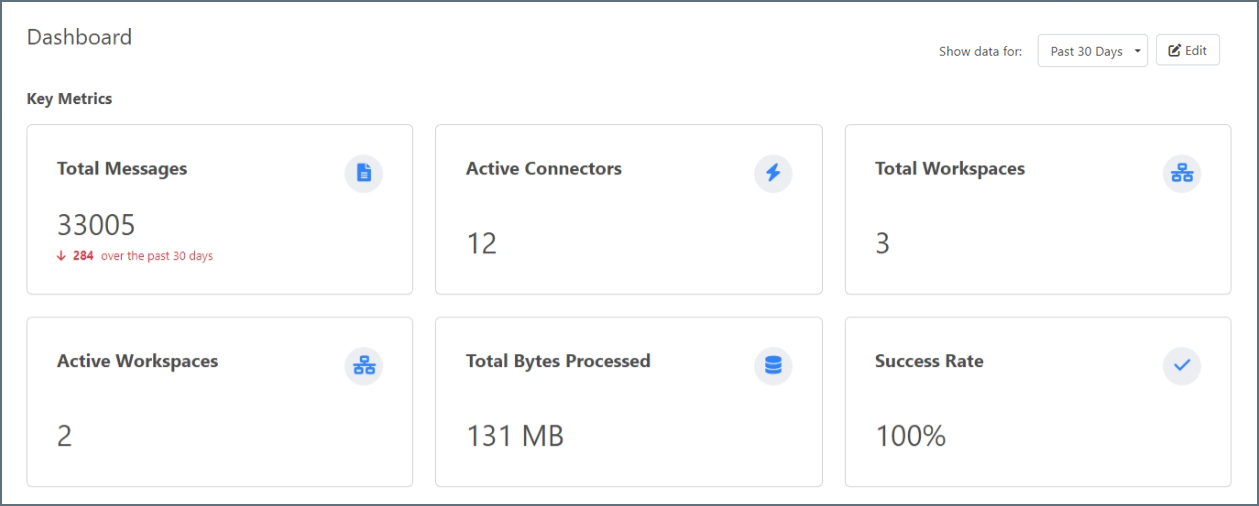Click the Active Connectors card value 12
Viewport: 1259px width, 506px height.
click(x=481, y=243)
